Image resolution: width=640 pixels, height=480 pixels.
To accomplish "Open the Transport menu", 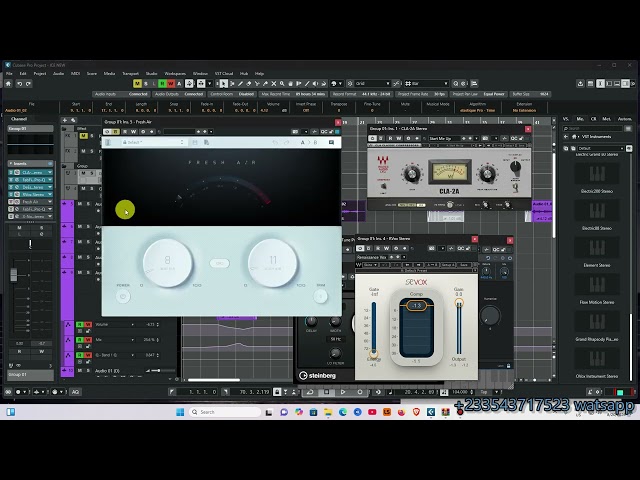I will coord(131,73).
